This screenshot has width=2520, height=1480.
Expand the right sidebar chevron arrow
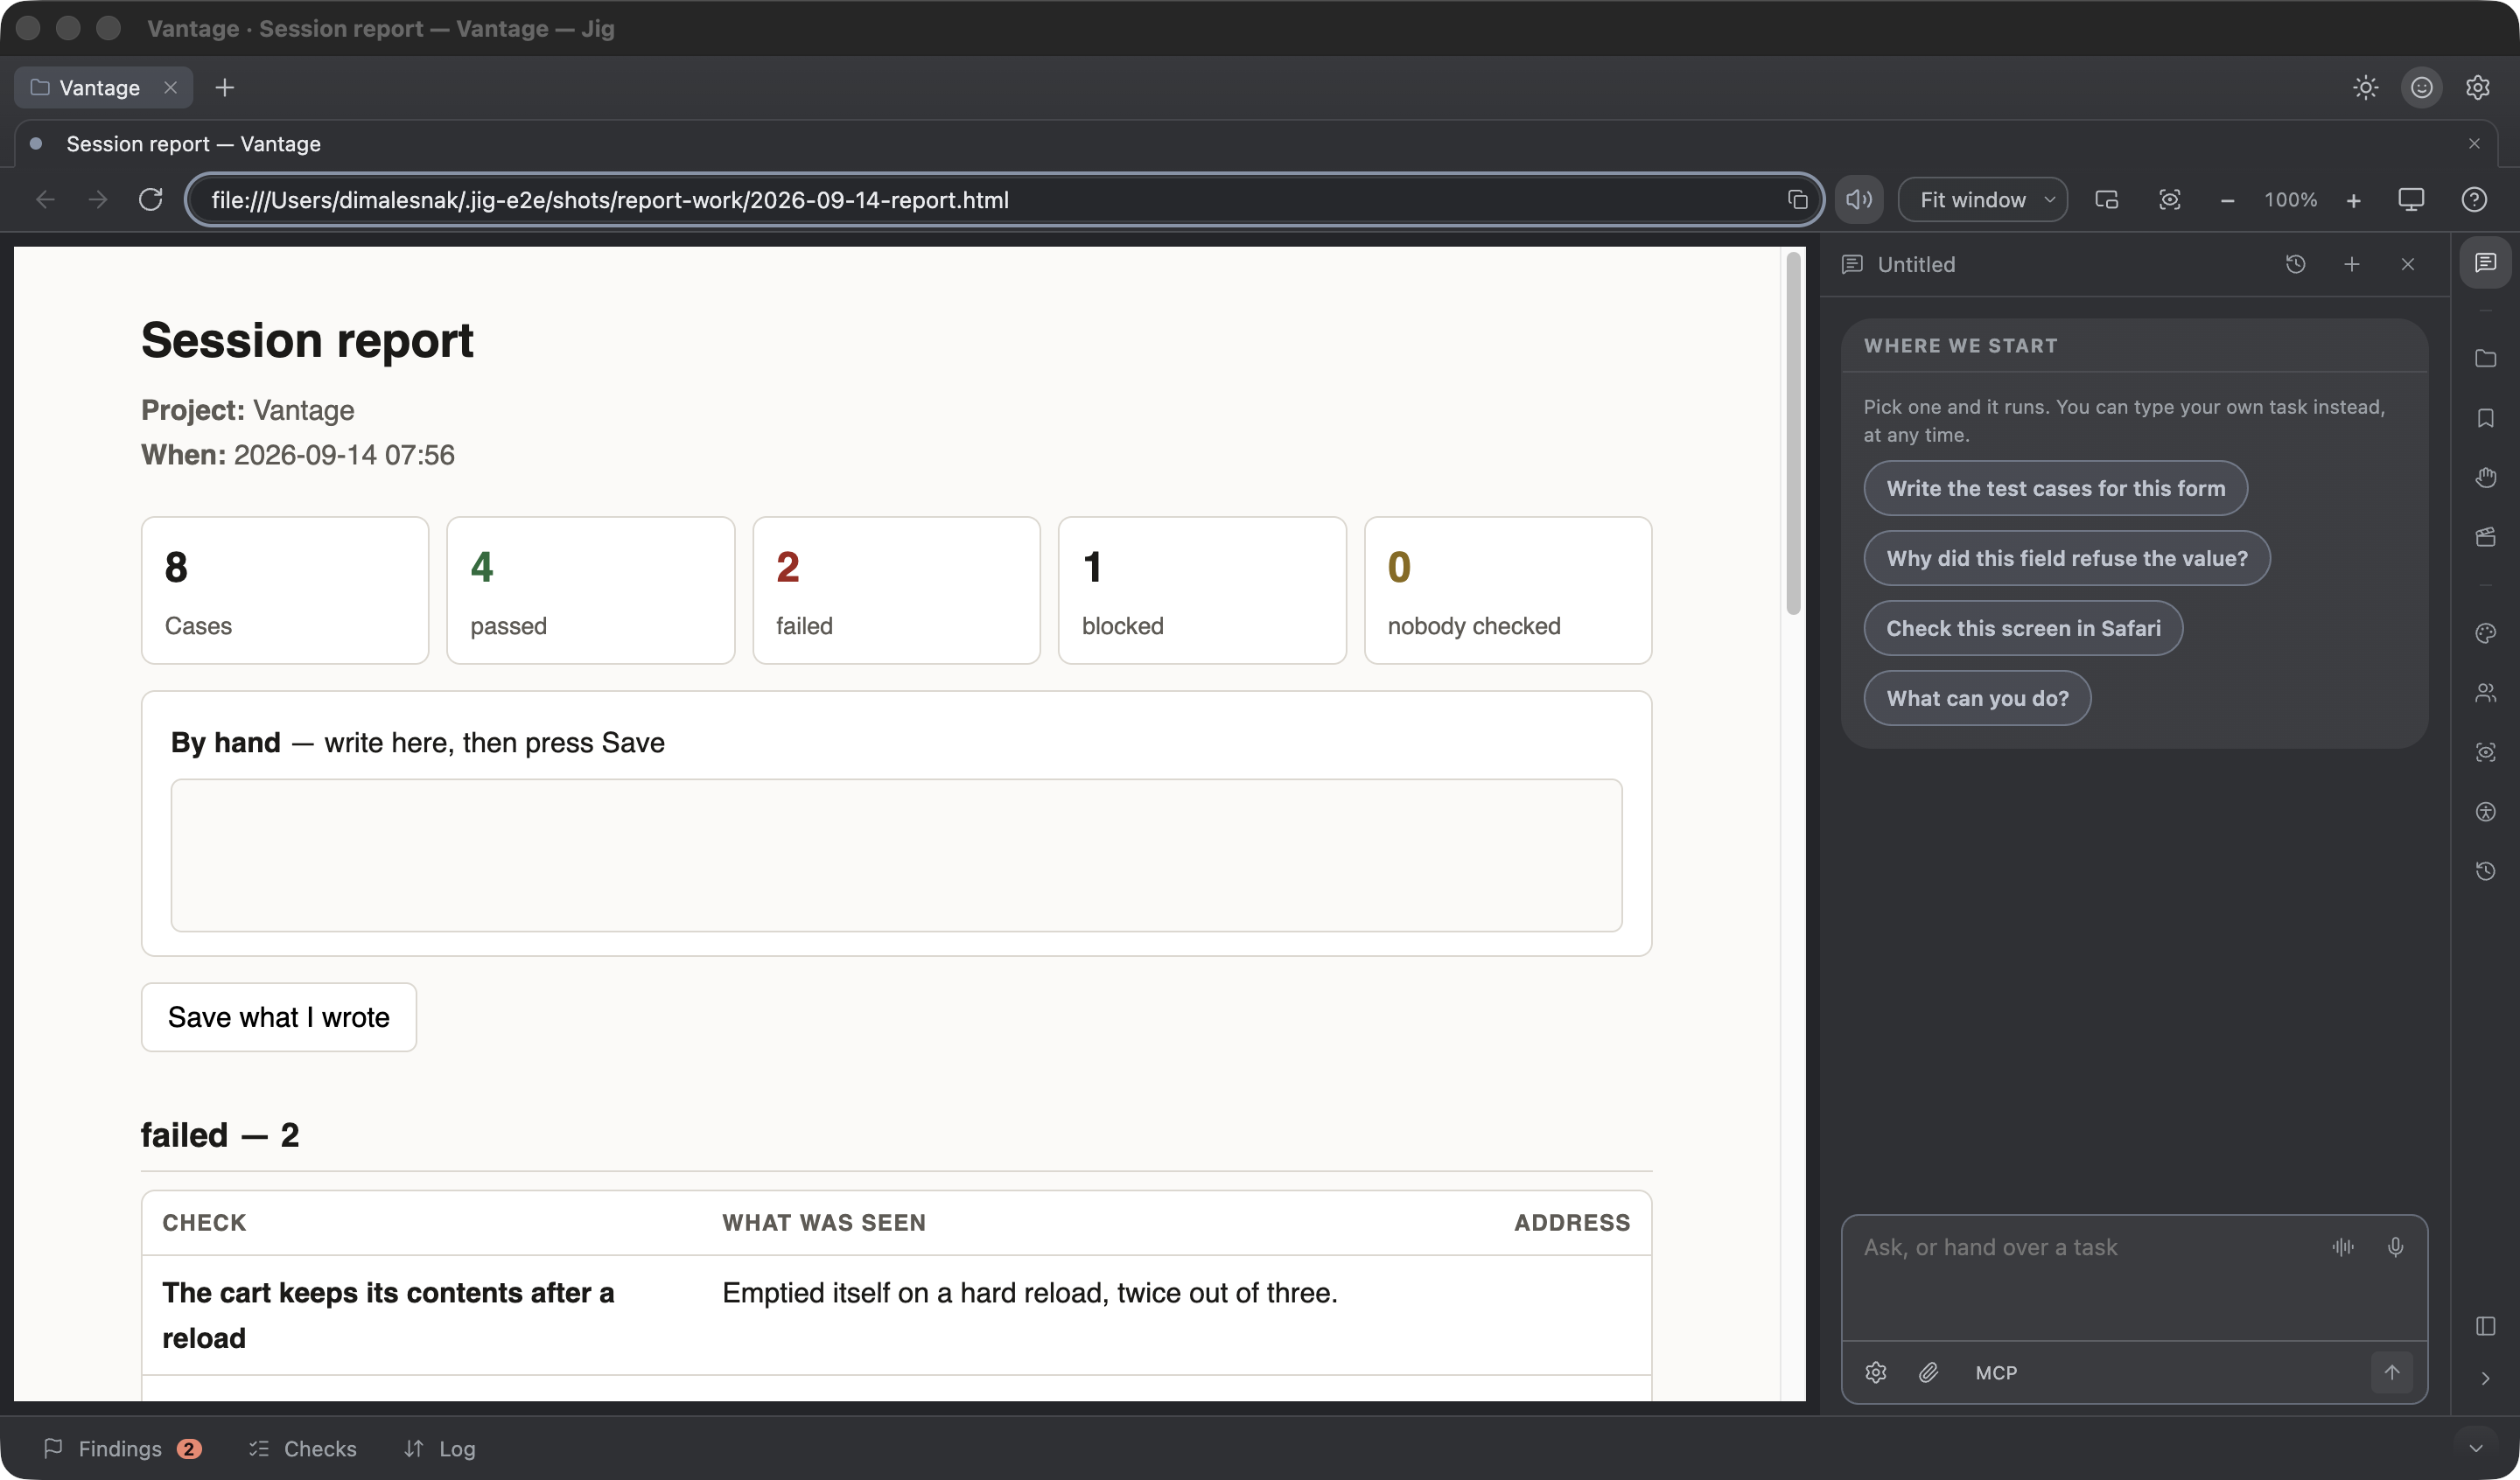pyautogui.click(x=2485, y=1378)
